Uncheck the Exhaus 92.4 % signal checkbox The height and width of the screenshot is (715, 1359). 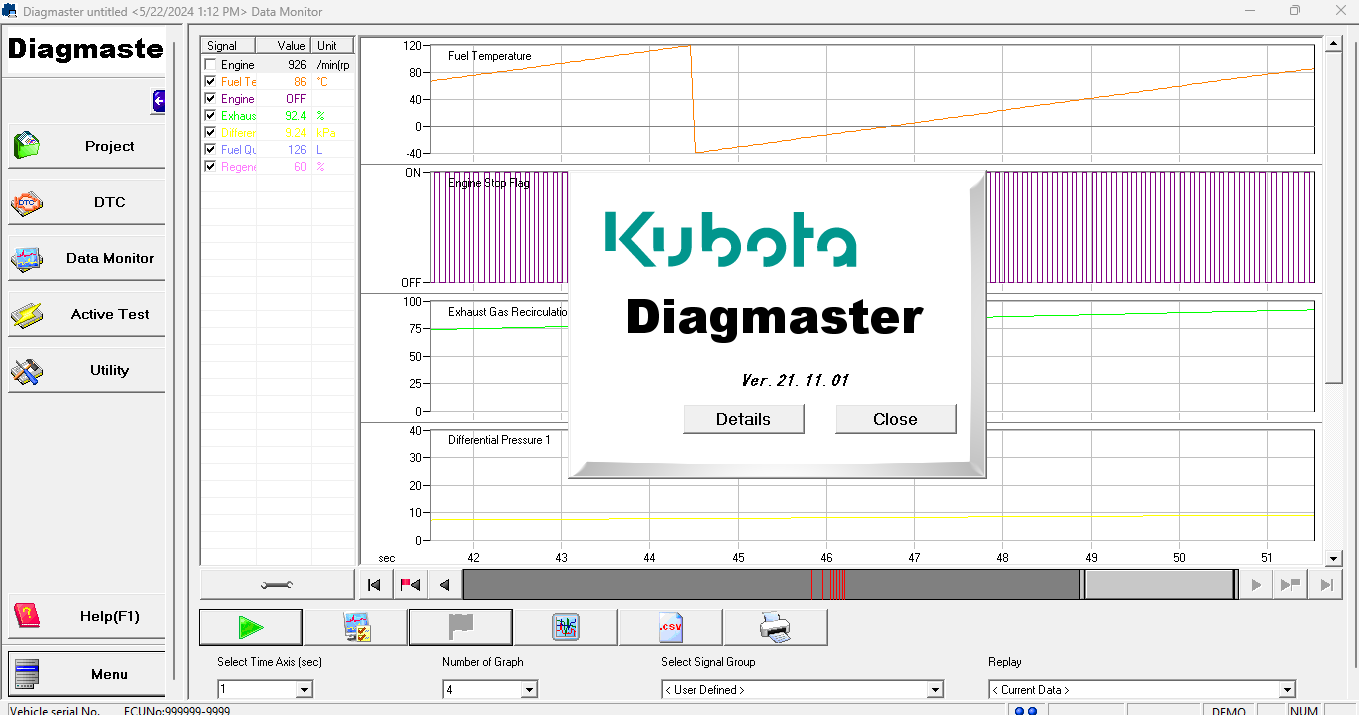point(210,116)
